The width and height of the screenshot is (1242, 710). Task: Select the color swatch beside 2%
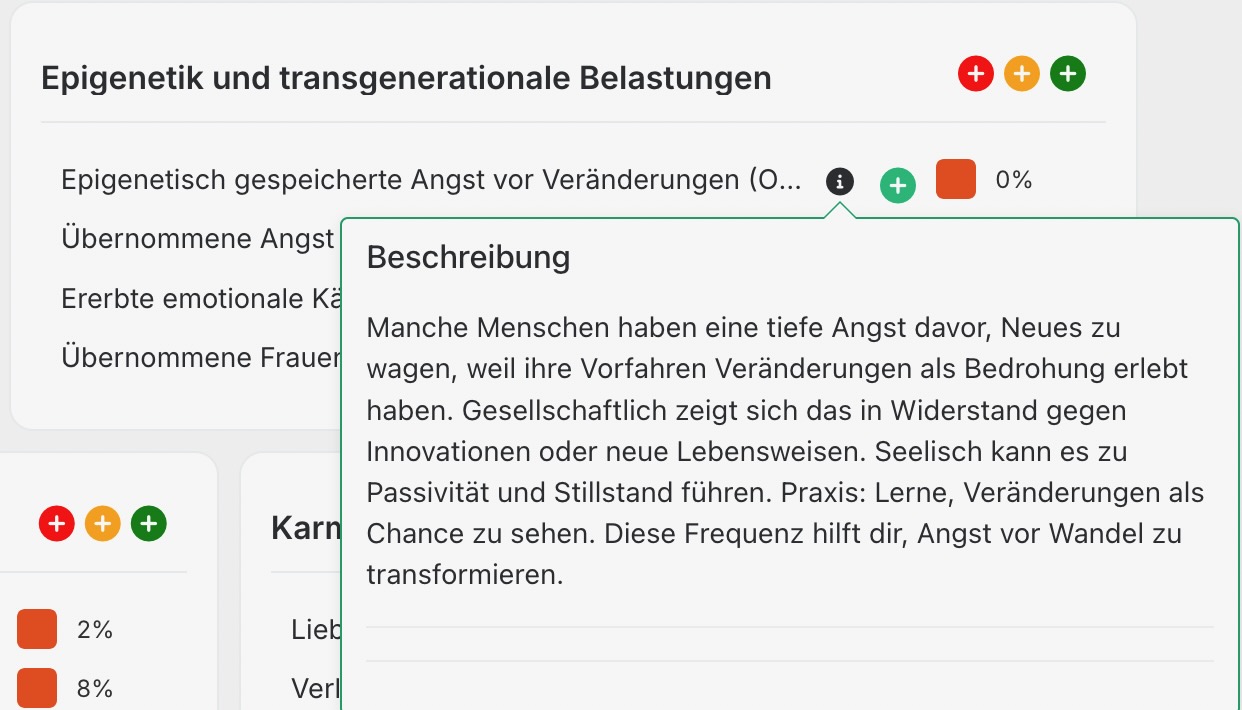pyautogui.click(x=37, y=629)
